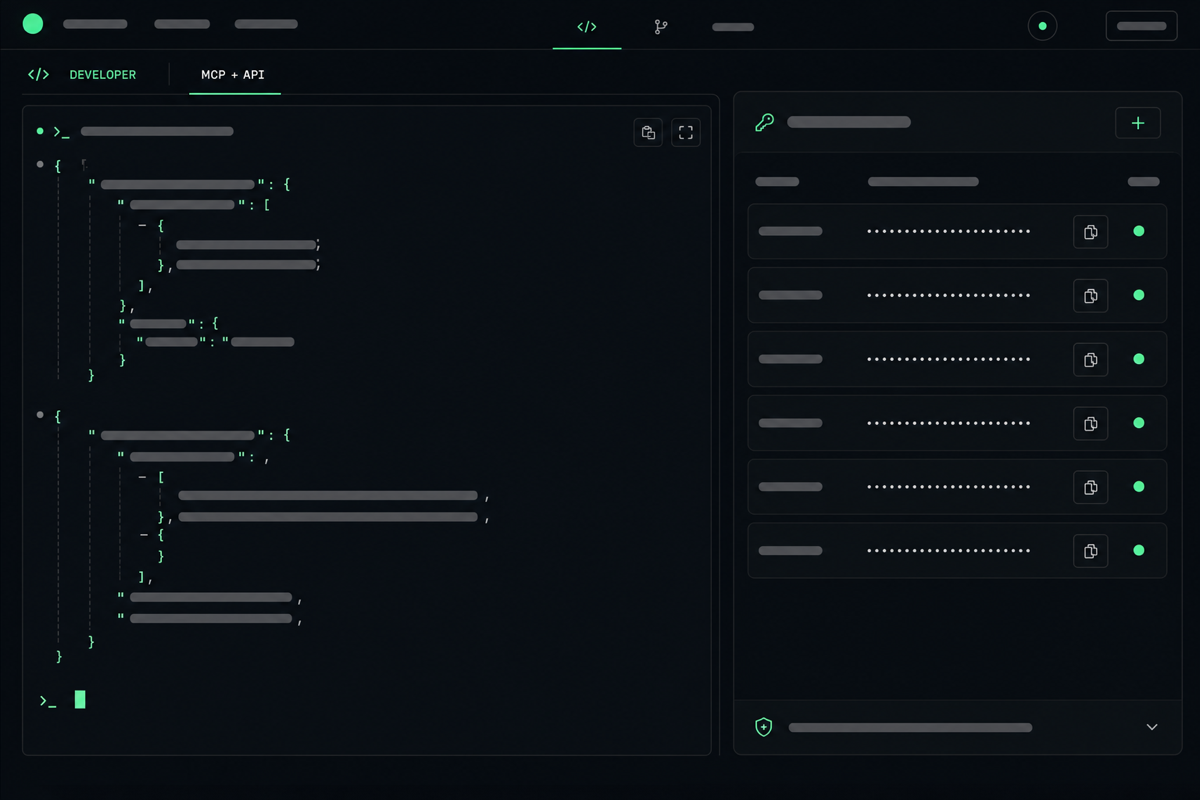Viewport: 1200px width, 800px height.
Task: Click the gray bullet beside the second JSON block
Action: [40, 414]
